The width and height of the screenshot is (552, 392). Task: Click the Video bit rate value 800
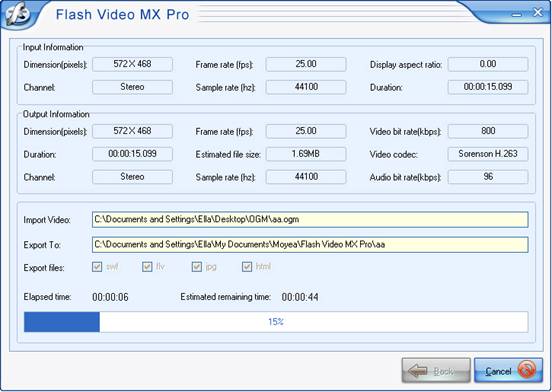(x=488, y=131)
